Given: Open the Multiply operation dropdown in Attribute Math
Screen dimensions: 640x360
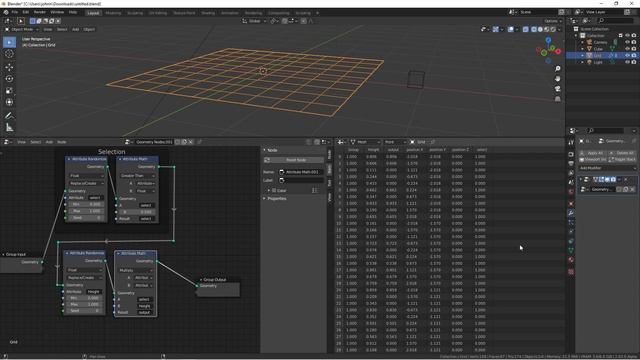Looking at the screenshot, I should click(136, 270).
